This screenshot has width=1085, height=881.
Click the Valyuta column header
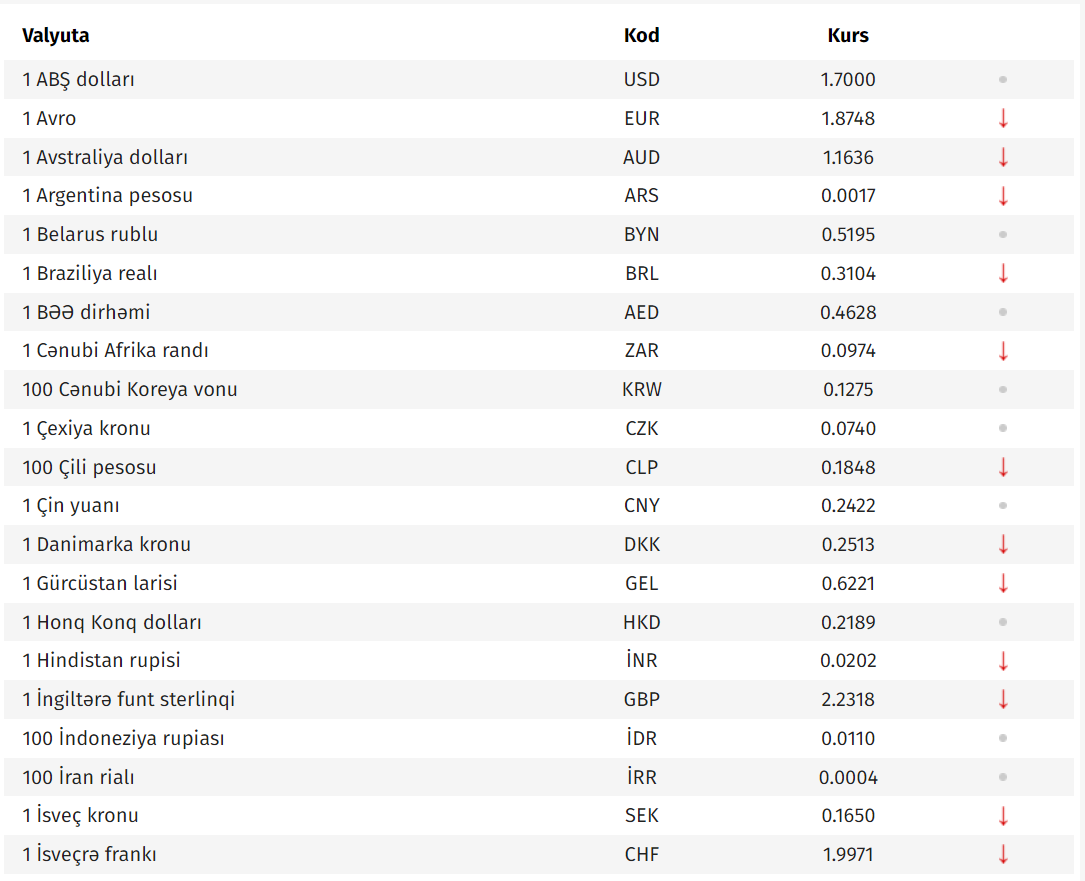click(55, 35)
